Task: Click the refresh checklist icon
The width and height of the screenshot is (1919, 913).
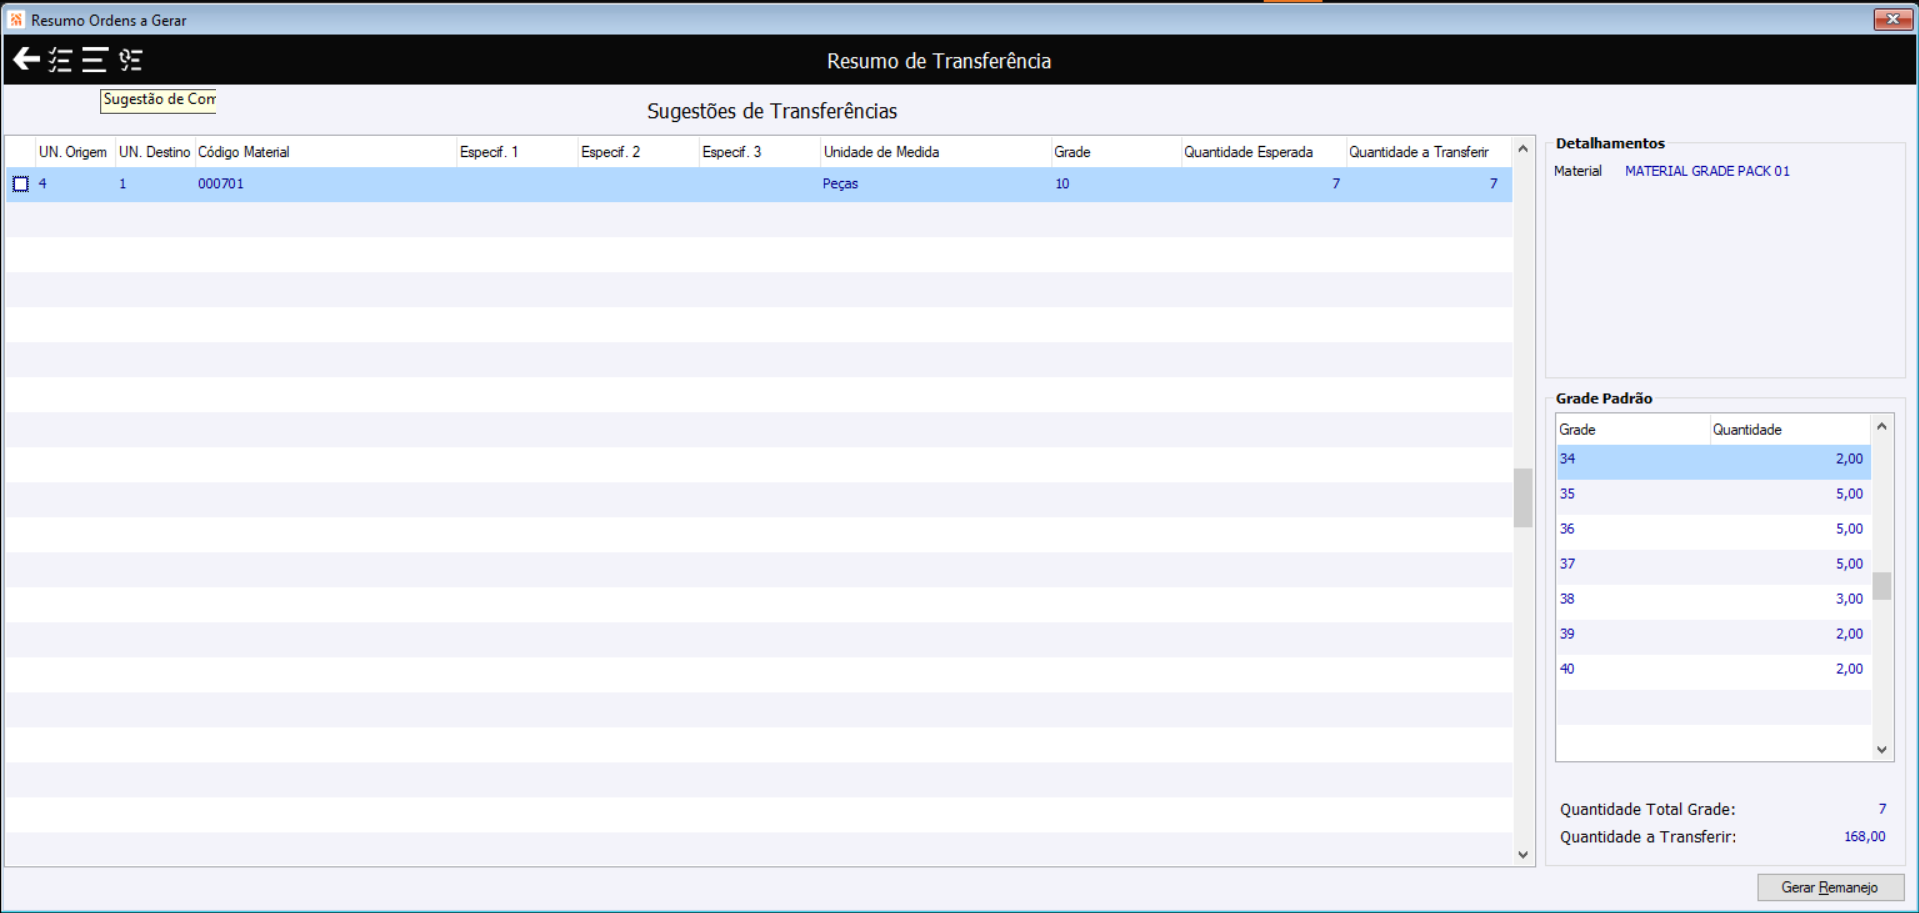Action: coord(130,60)
